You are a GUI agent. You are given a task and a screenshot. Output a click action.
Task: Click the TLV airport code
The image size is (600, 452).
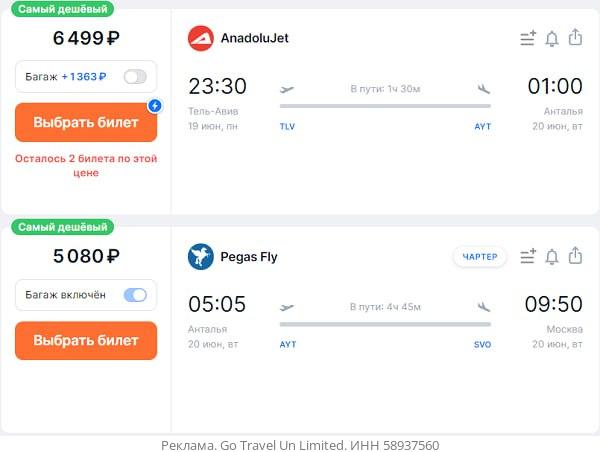[x=288, y=127]
